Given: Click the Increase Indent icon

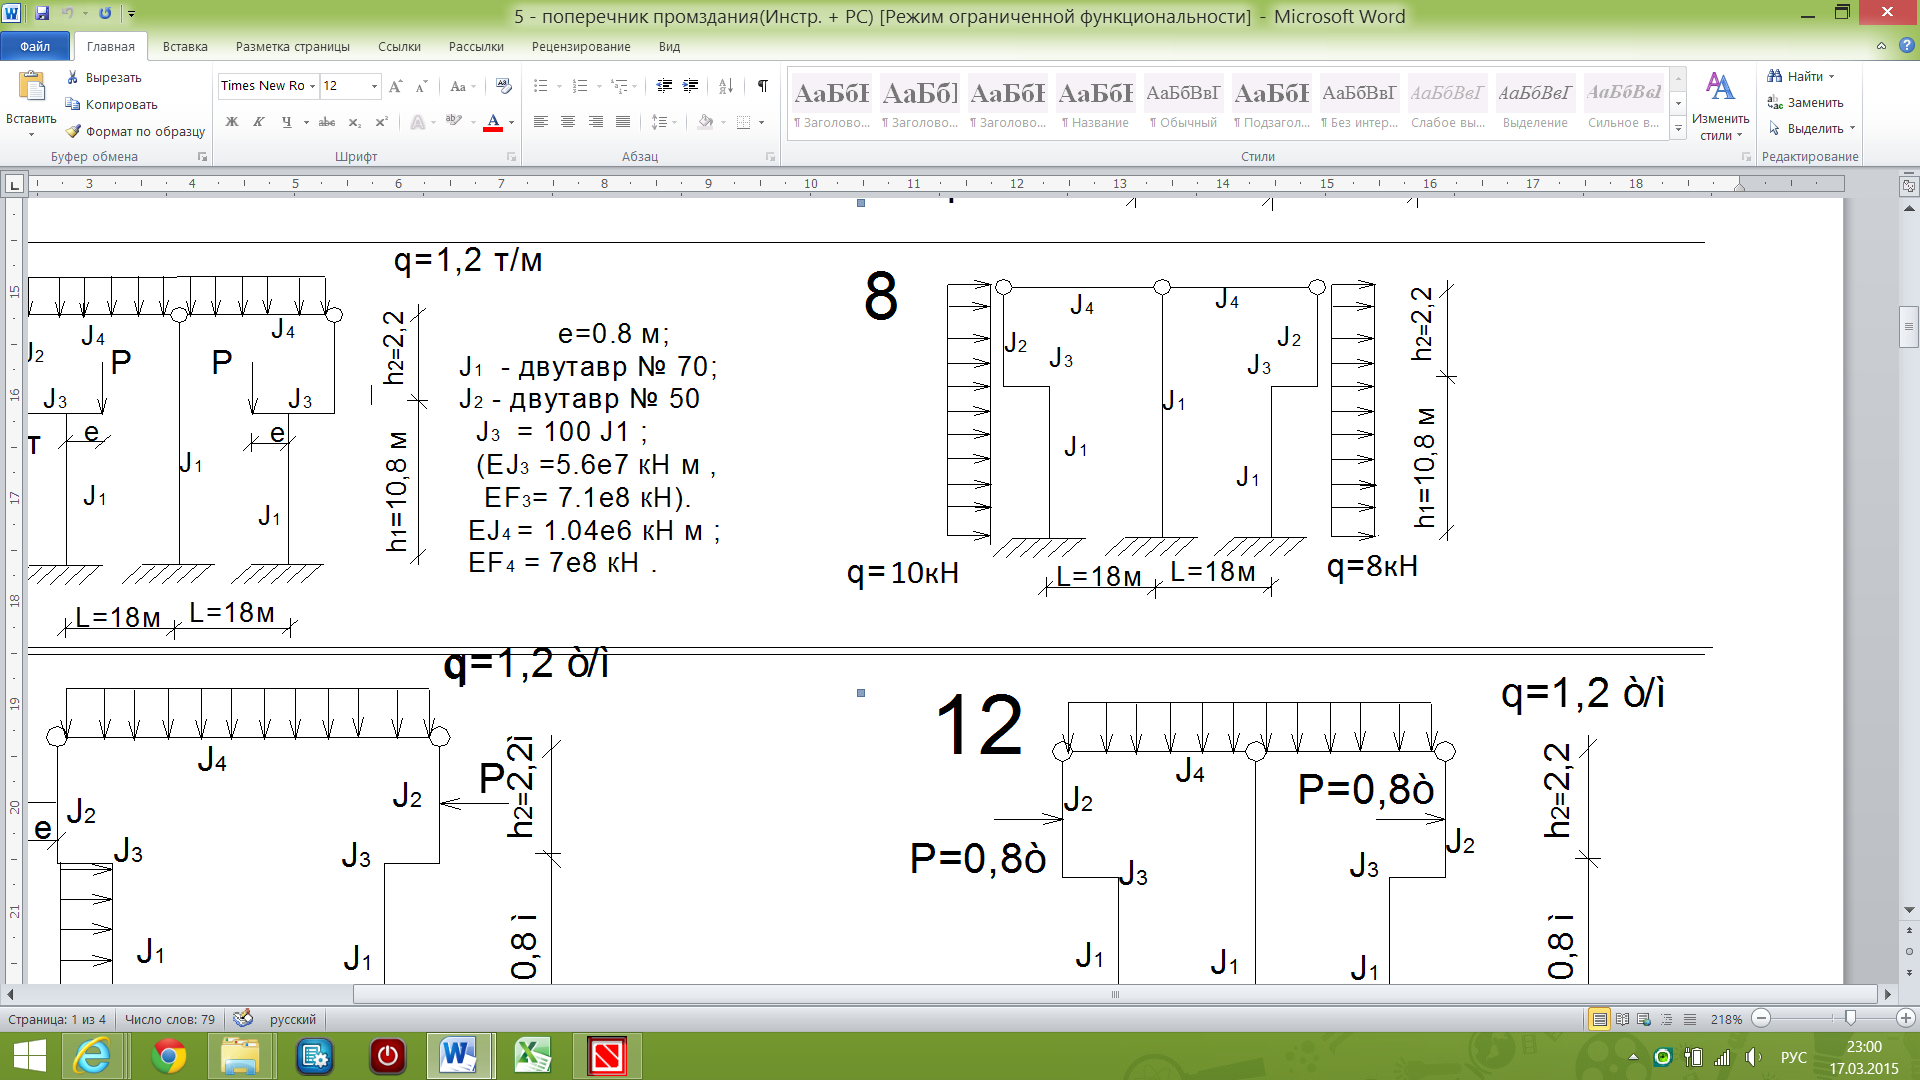Looking at the screenshot, I should click(690, 86).
